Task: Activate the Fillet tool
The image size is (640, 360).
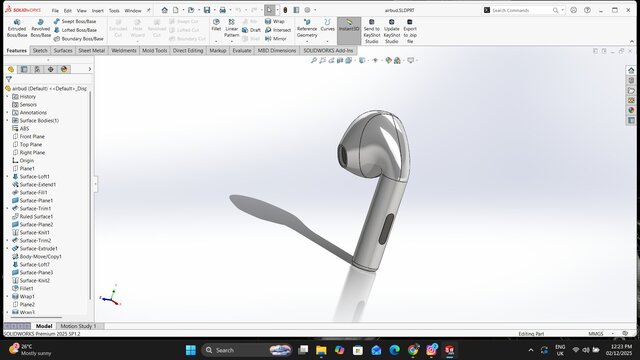Action: [x=216, y=25]
